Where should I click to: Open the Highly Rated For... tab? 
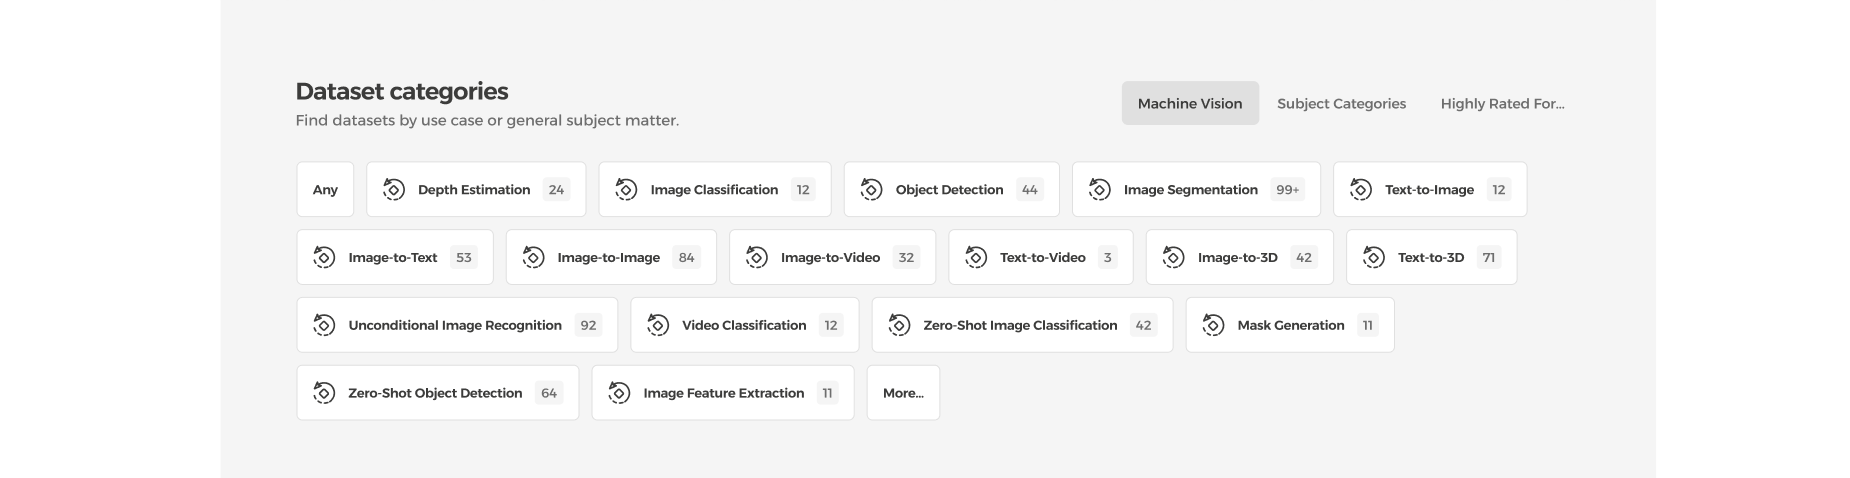(1502, 103)
